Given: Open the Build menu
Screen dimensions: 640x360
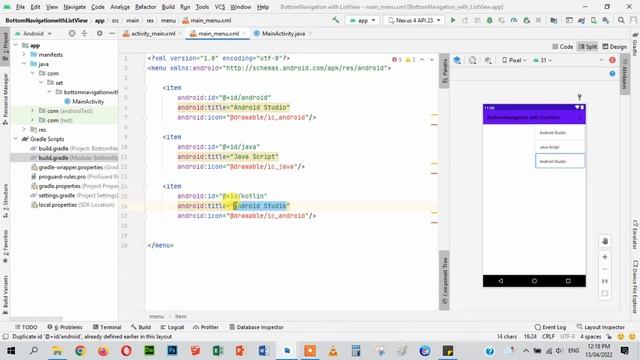Looking at the screenshot, I should point(168,7).
